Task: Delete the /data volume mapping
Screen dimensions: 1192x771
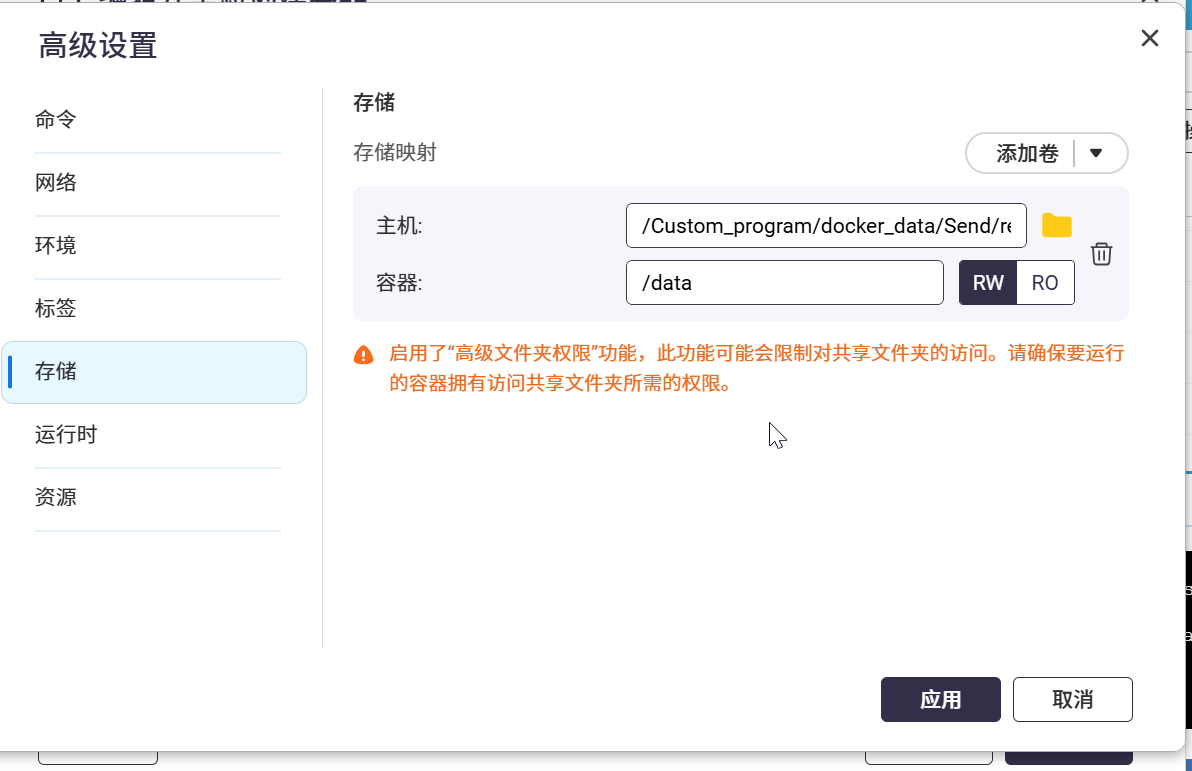Action: (x=1101, y=254)
